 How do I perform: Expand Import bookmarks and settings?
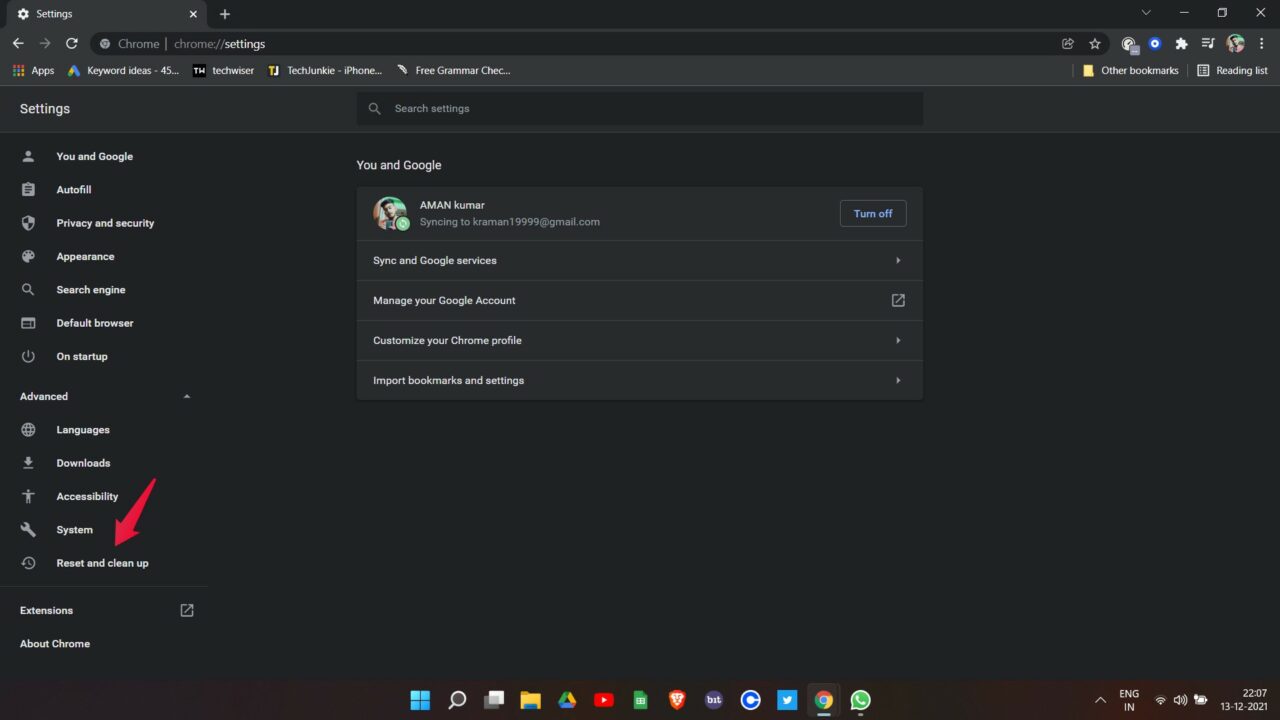coord(640,381)
